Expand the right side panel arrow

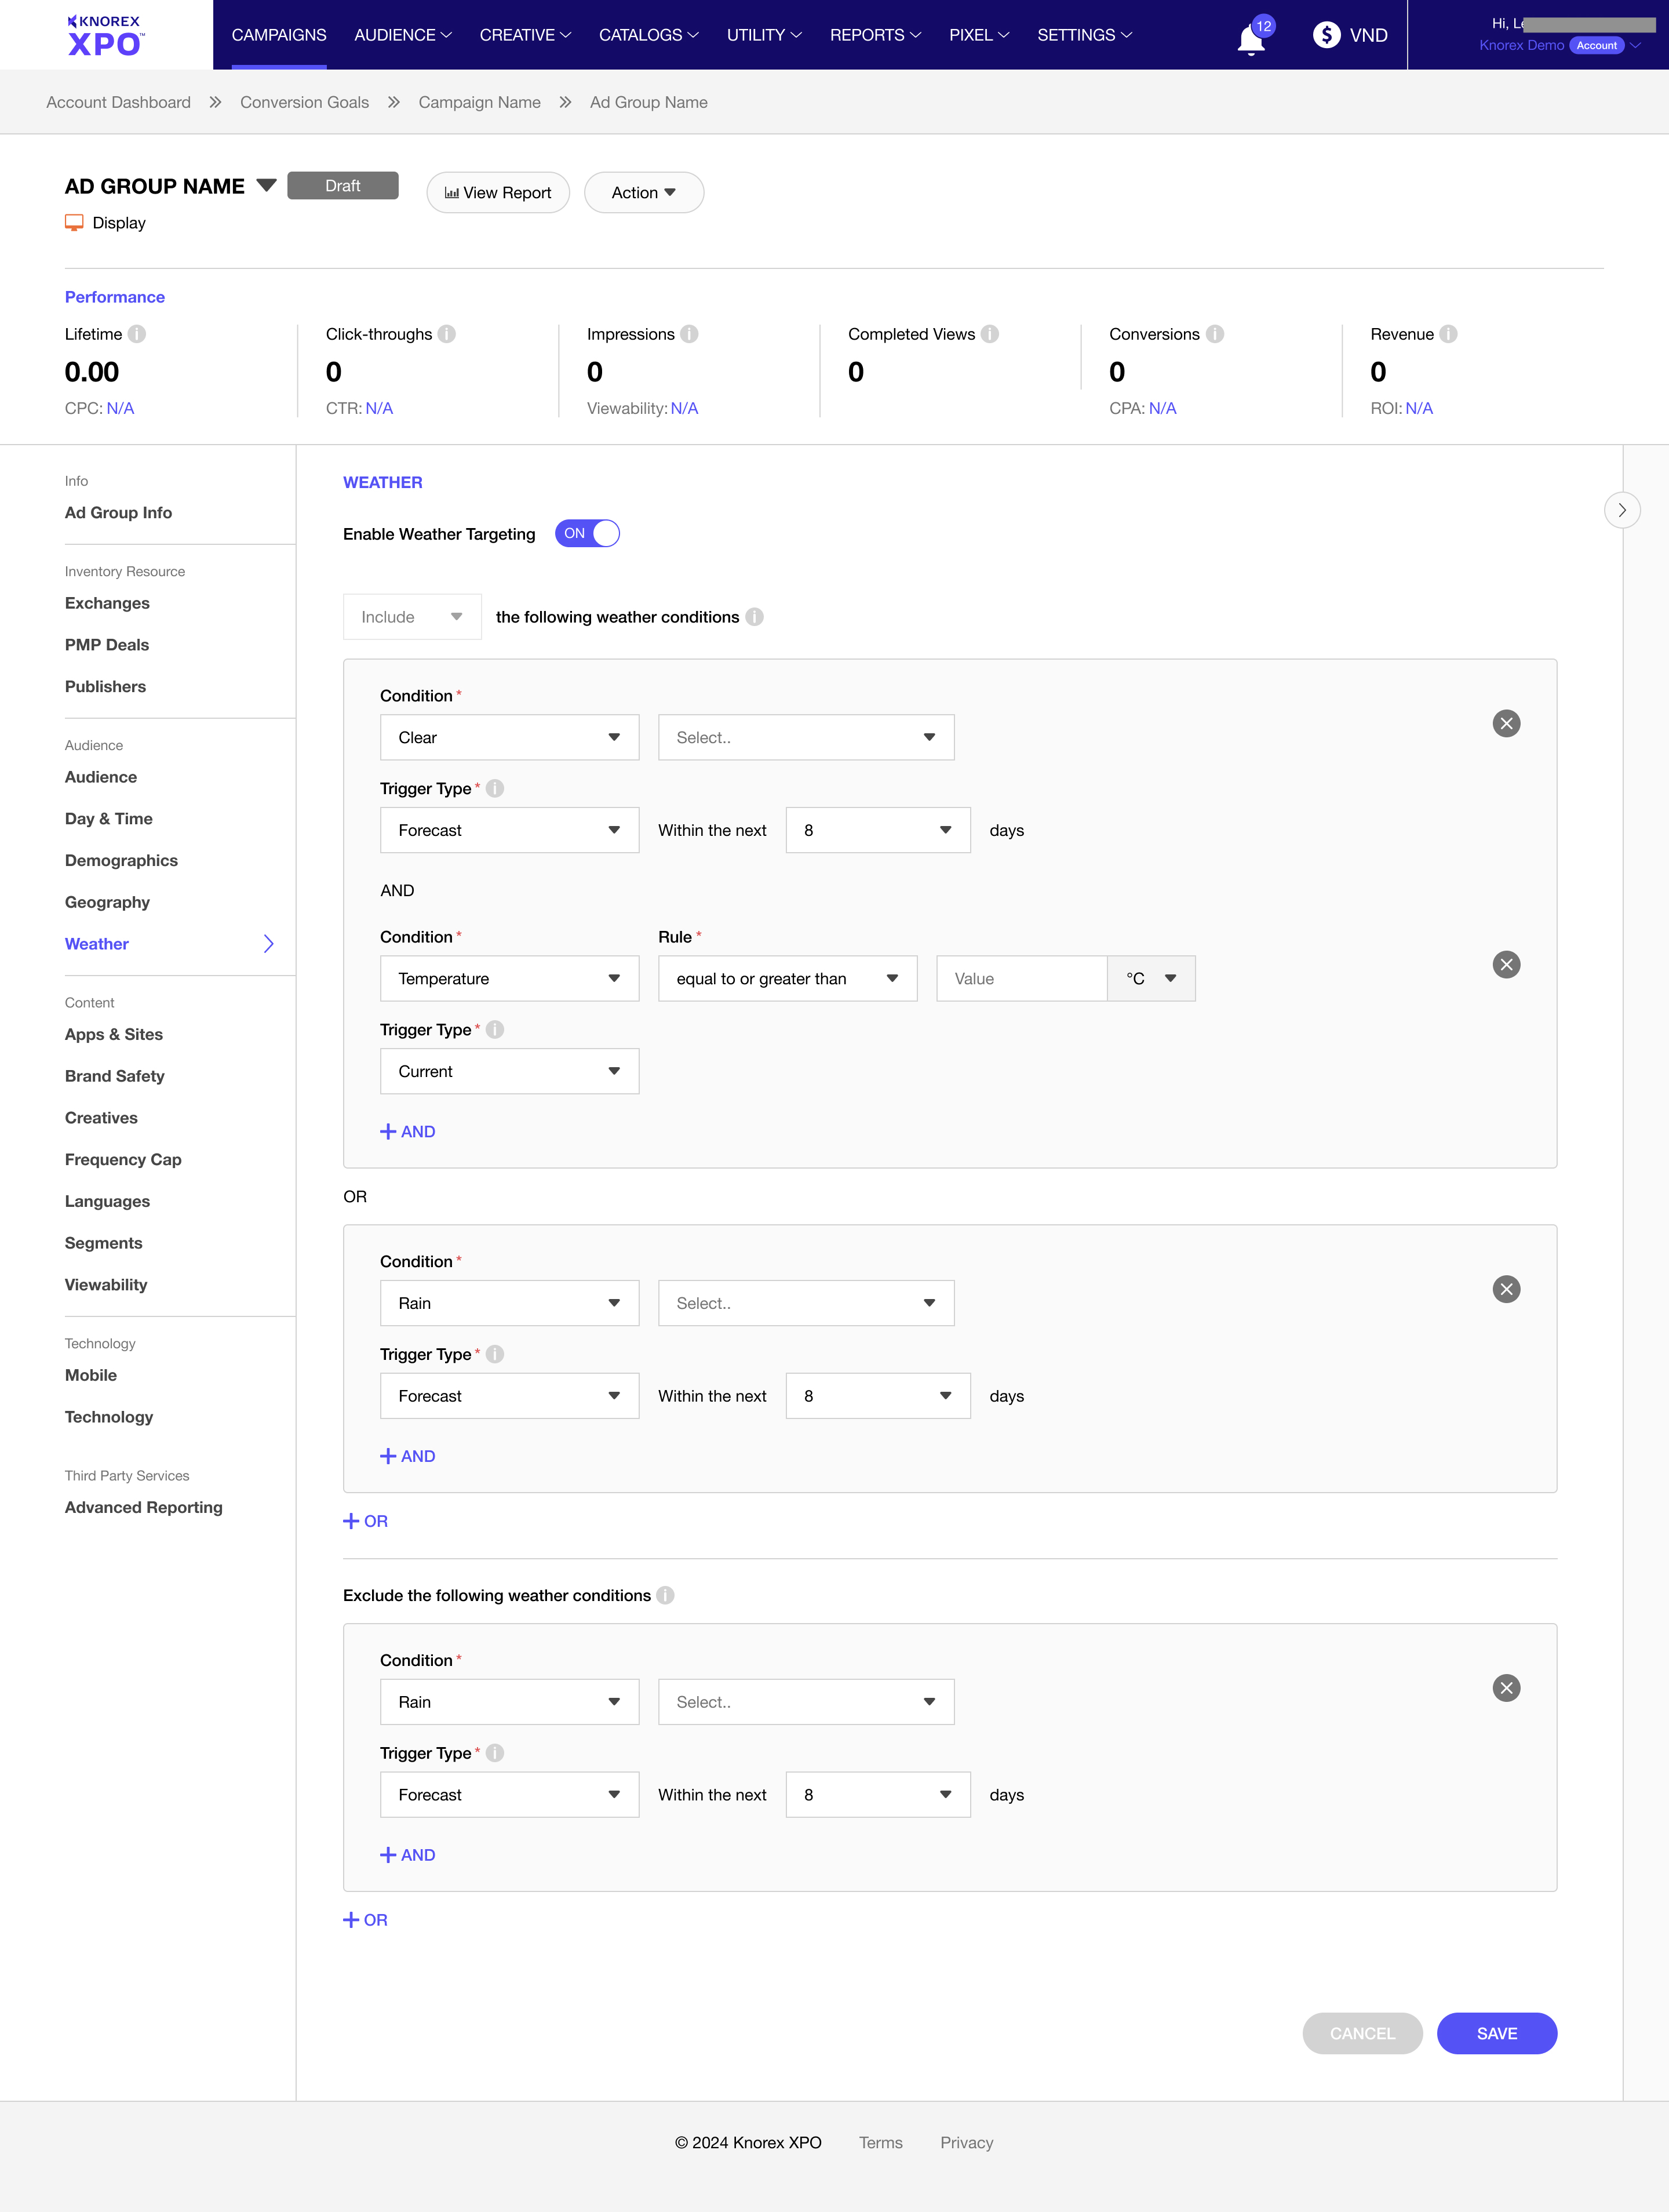tap(1621, 510)
